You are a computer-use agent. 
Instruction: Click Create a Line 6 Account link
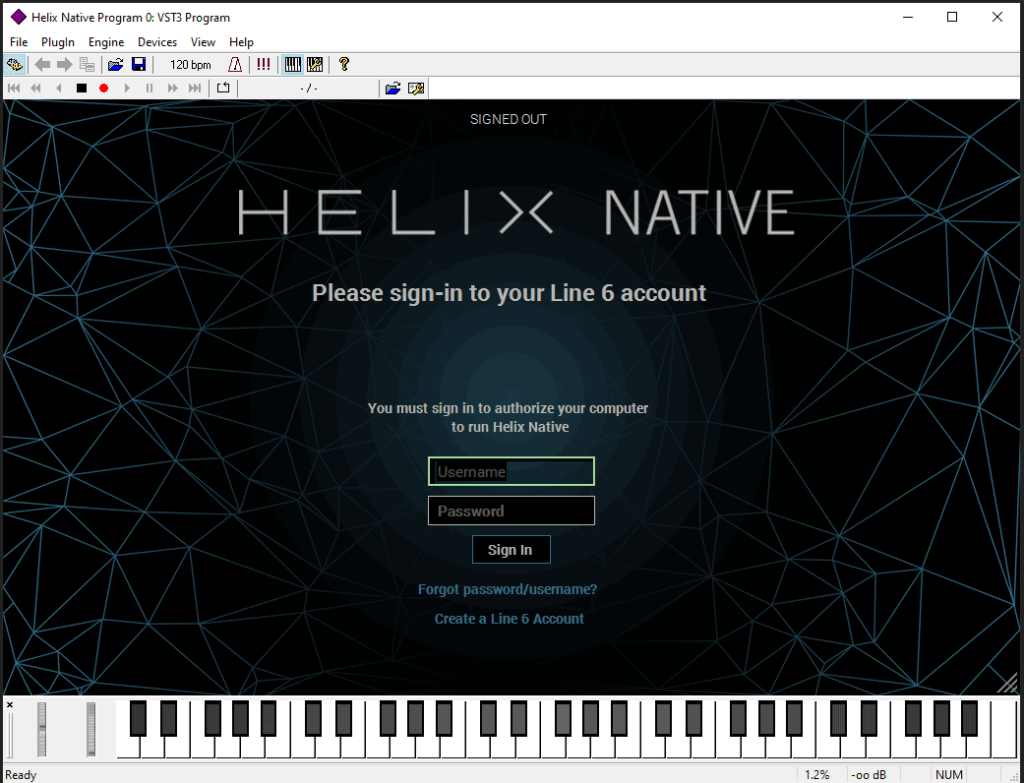(509, 619)
